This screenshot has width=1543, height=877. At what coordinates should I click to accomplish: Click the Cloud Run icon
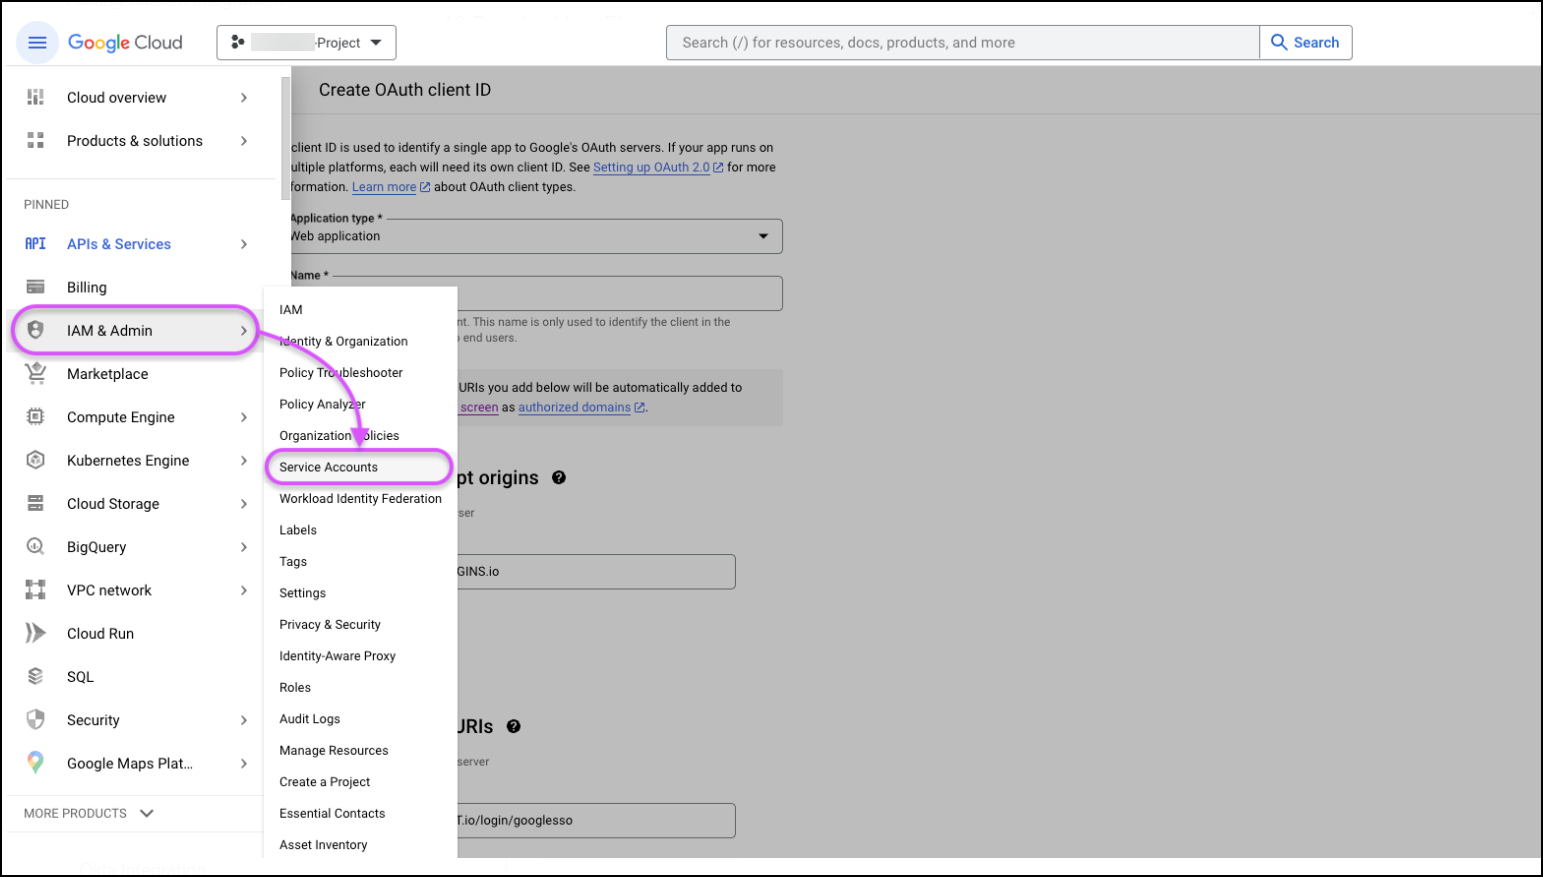coord(36,634)
